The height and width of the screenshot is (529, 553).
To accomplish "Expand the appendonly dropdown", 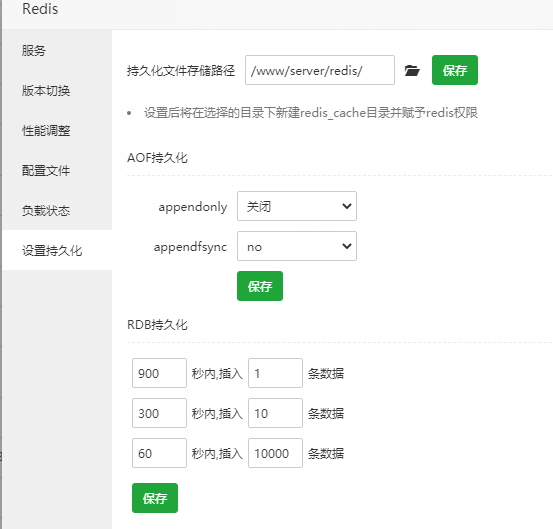I will 297,206.
